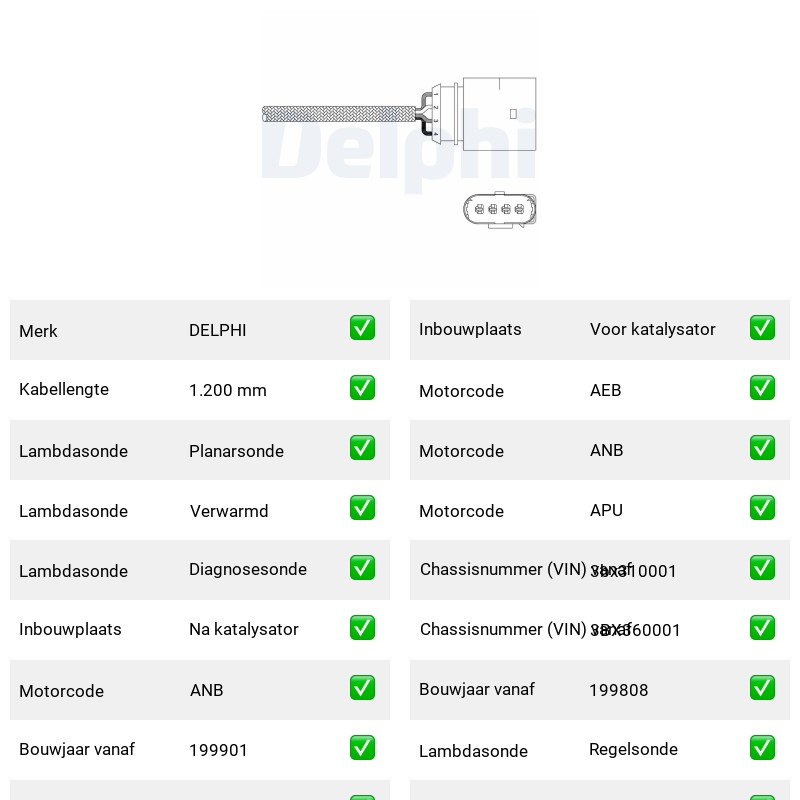Click the Diagnosesonde value text
The image size is (800, 800).
[x=248, y=569]
